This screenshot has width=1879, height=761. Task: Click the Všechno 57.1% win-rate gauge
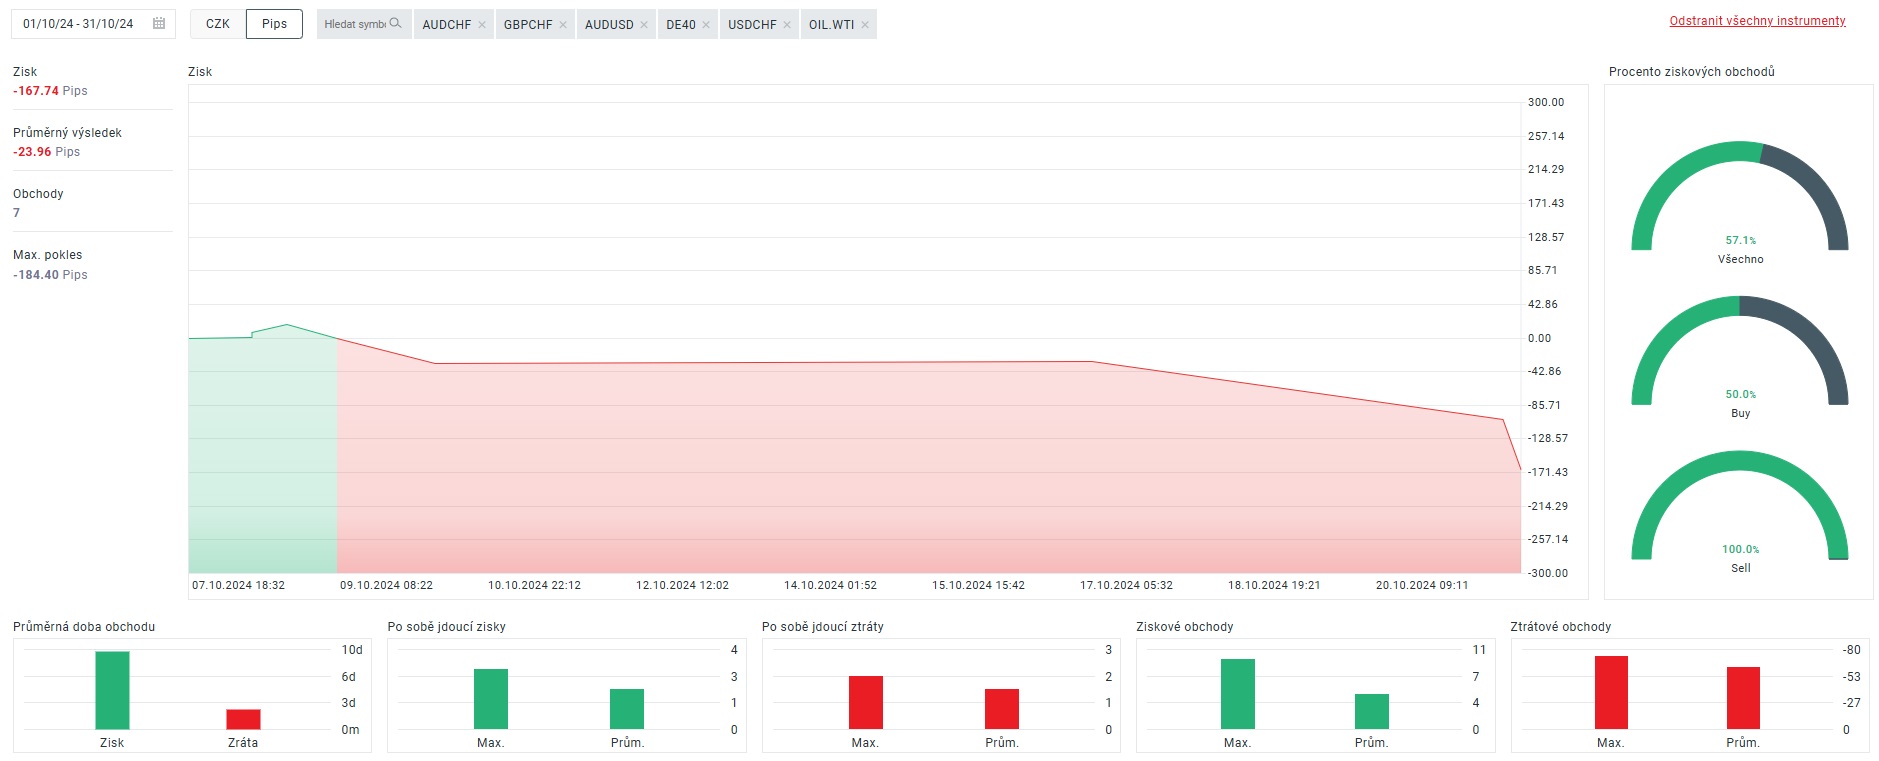click(x=1739, y=200)
